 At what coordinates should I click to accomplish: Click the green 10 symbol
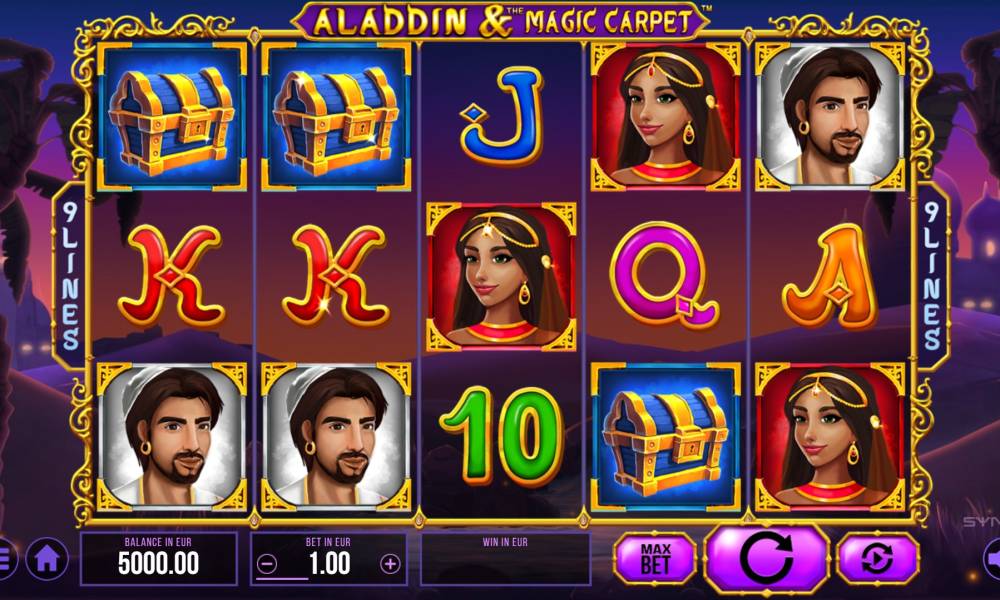(502, 435)
